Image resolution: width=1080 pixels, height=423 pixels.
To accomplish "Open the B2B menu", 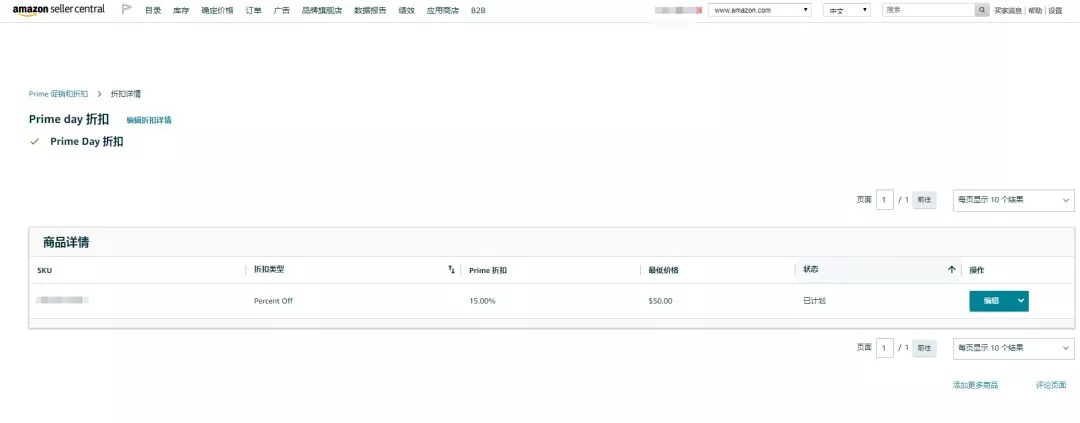I will pyautogui.click(x=478, y=11).
